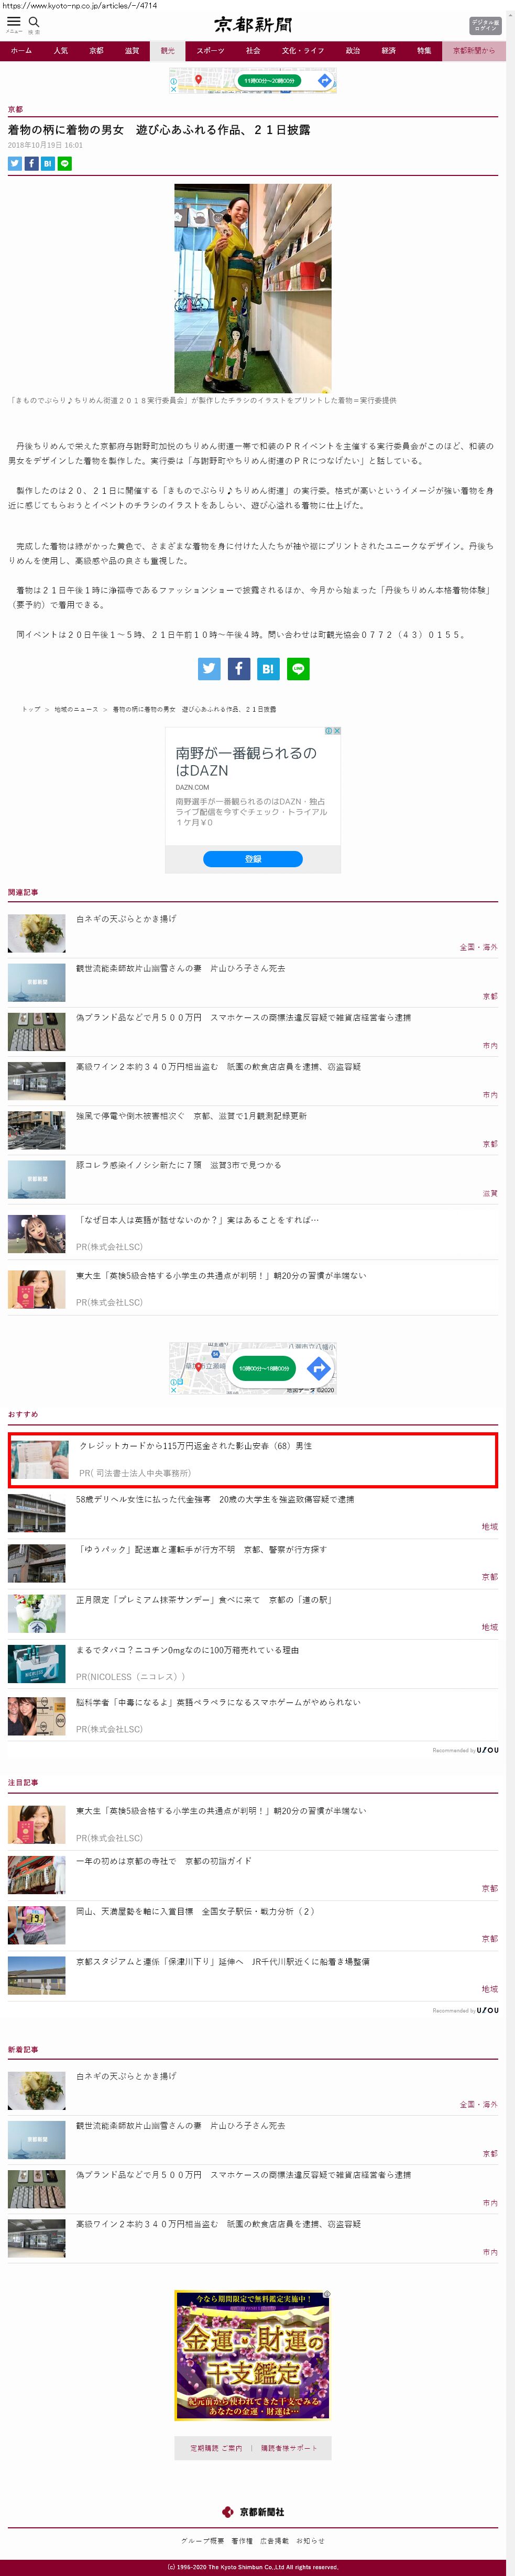515x2576 pixels.
Task: Select the 滋賀 navigation tab
Action: click(132, 51)
